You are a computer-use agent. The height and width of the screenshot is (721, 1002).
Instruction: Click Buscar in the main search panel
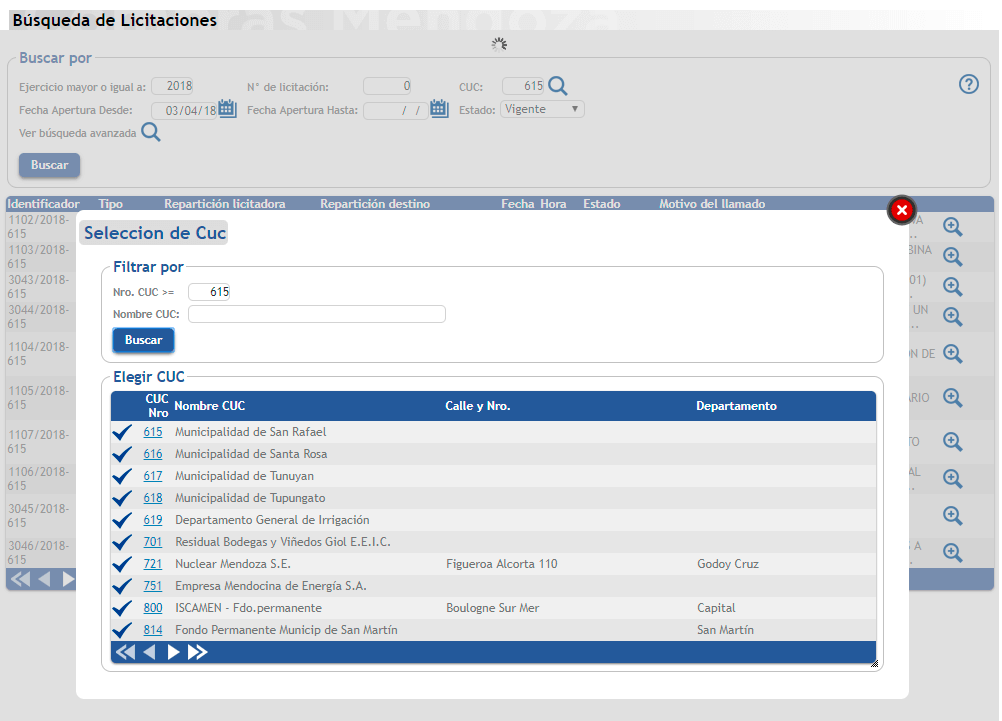coord(49,165)
